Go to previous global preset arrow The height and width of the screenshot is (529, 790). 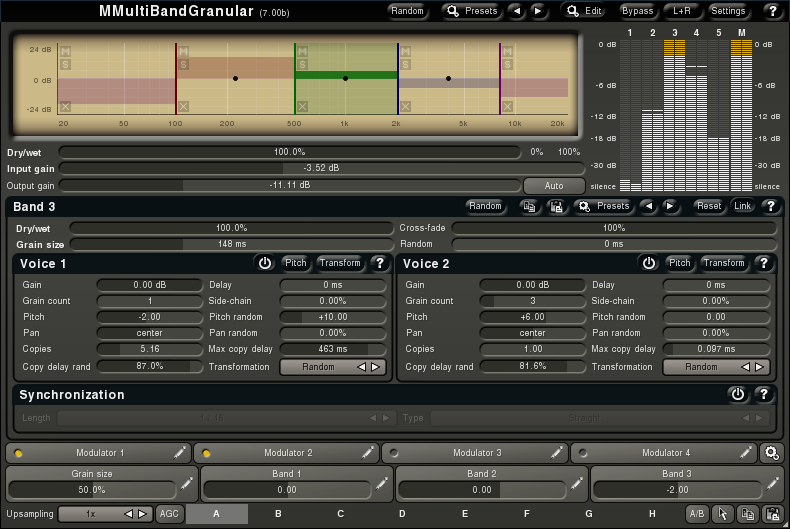point(516,11)
